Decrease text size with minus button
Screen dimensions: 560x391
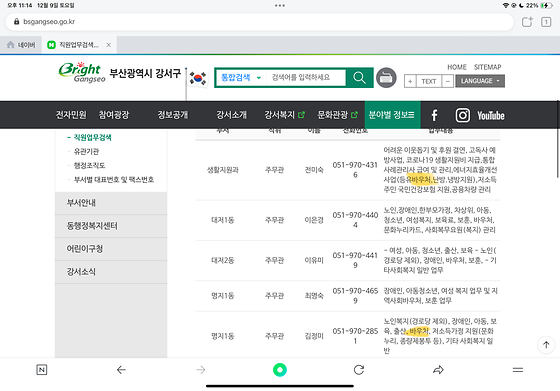[447, 81]
